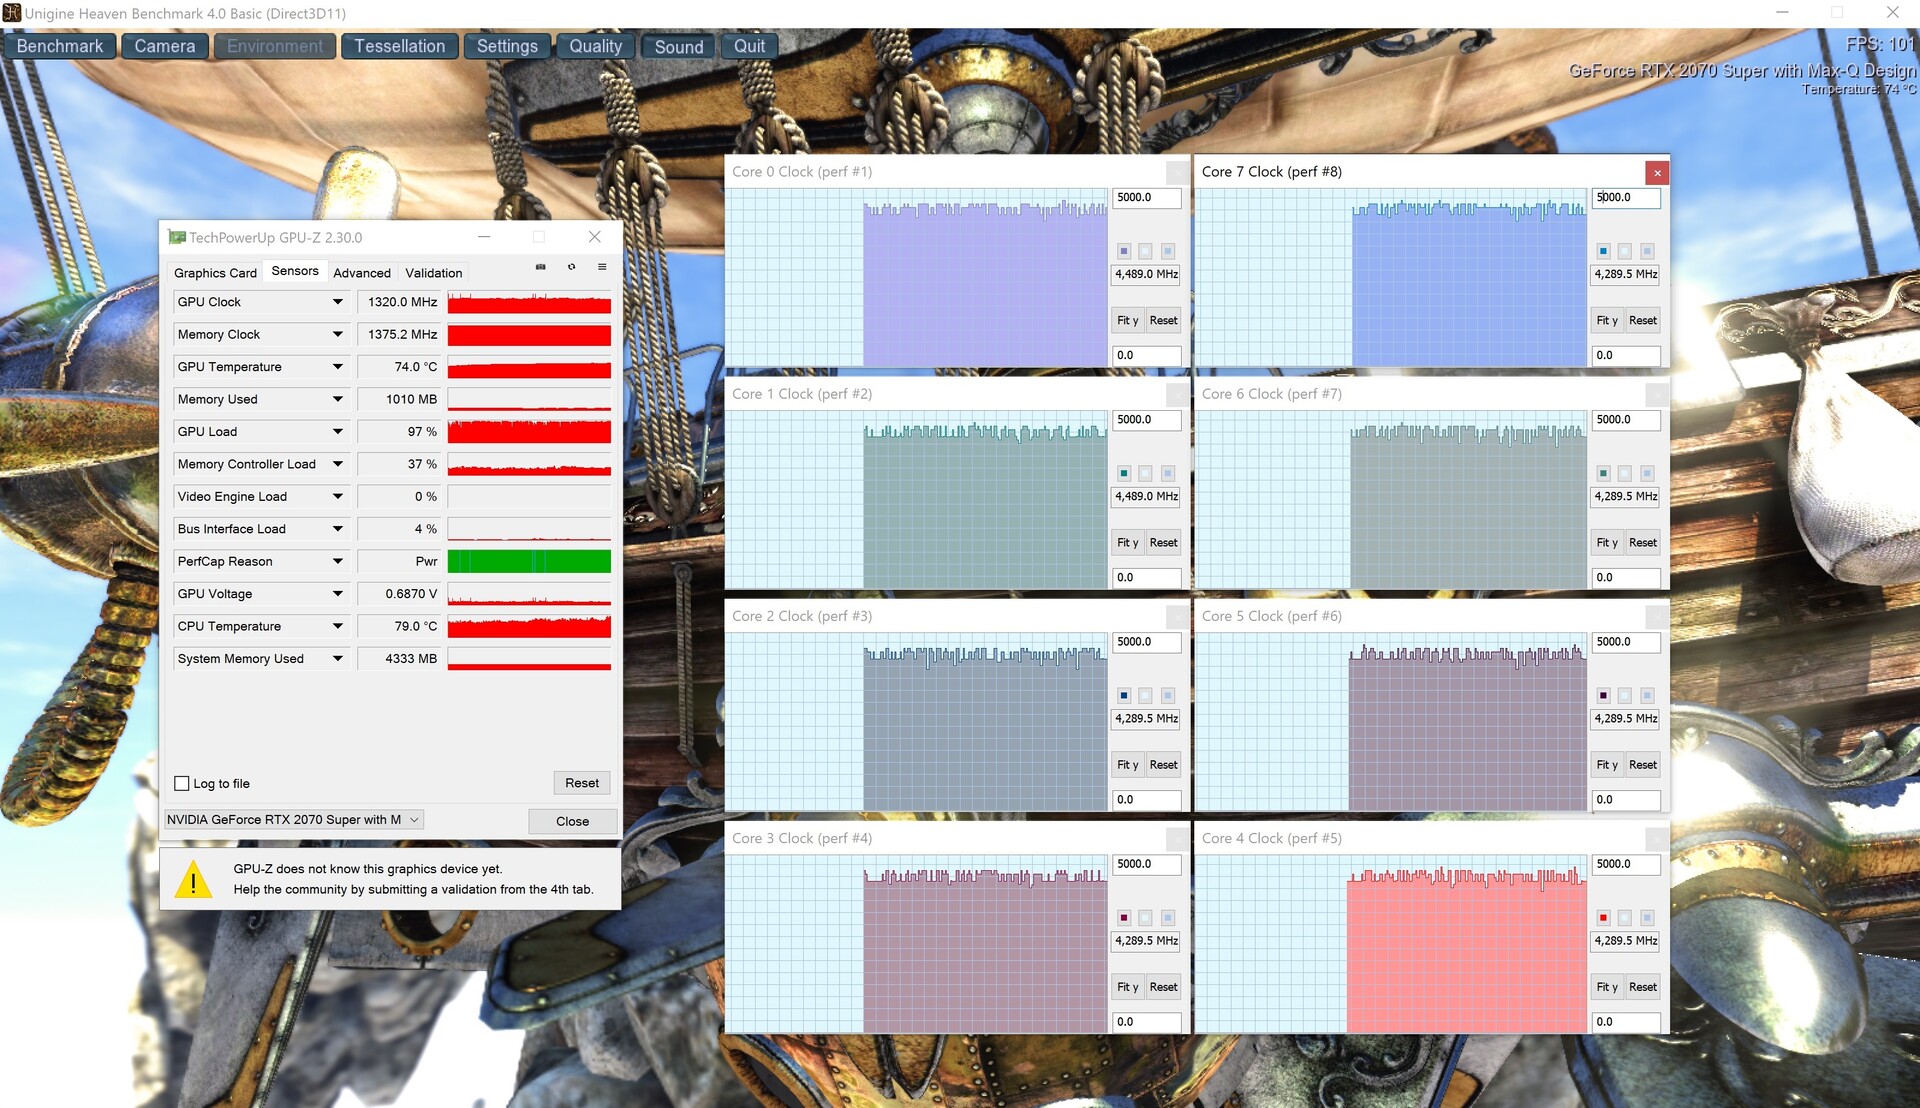Open the Video Engine Load dropdown
Viewport: 1920px width, 1108px height.
pos(338,497)
